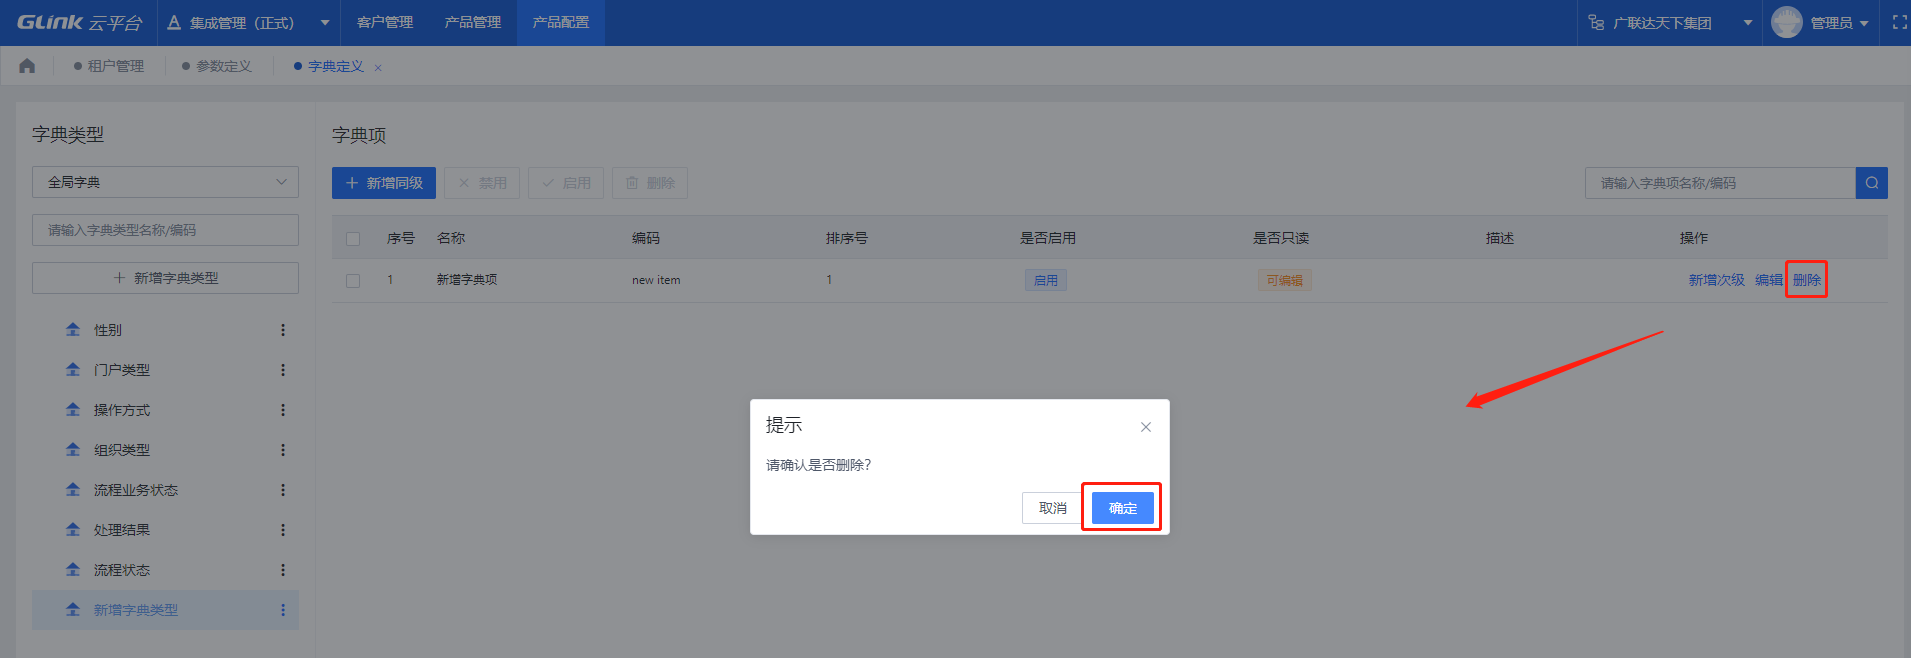The width and height of the screenshot is (1911, 658).
Task: Close the 提示 dialog with the X
Action: point(1146,427)
